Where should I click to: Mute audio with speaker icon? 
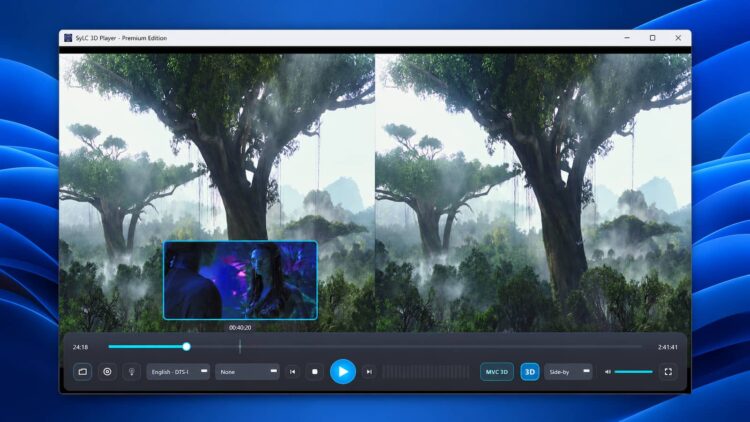pyautogui.click(x=607, y=372)
